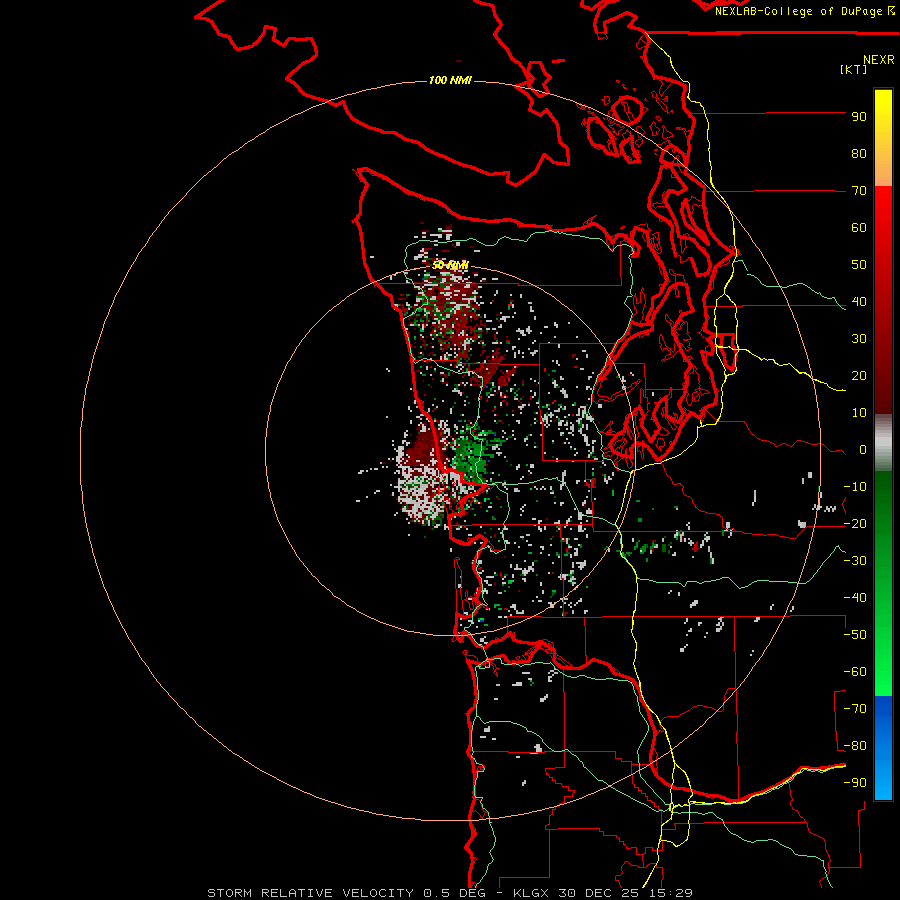Click the -50 knot scale label

[855, 635]
